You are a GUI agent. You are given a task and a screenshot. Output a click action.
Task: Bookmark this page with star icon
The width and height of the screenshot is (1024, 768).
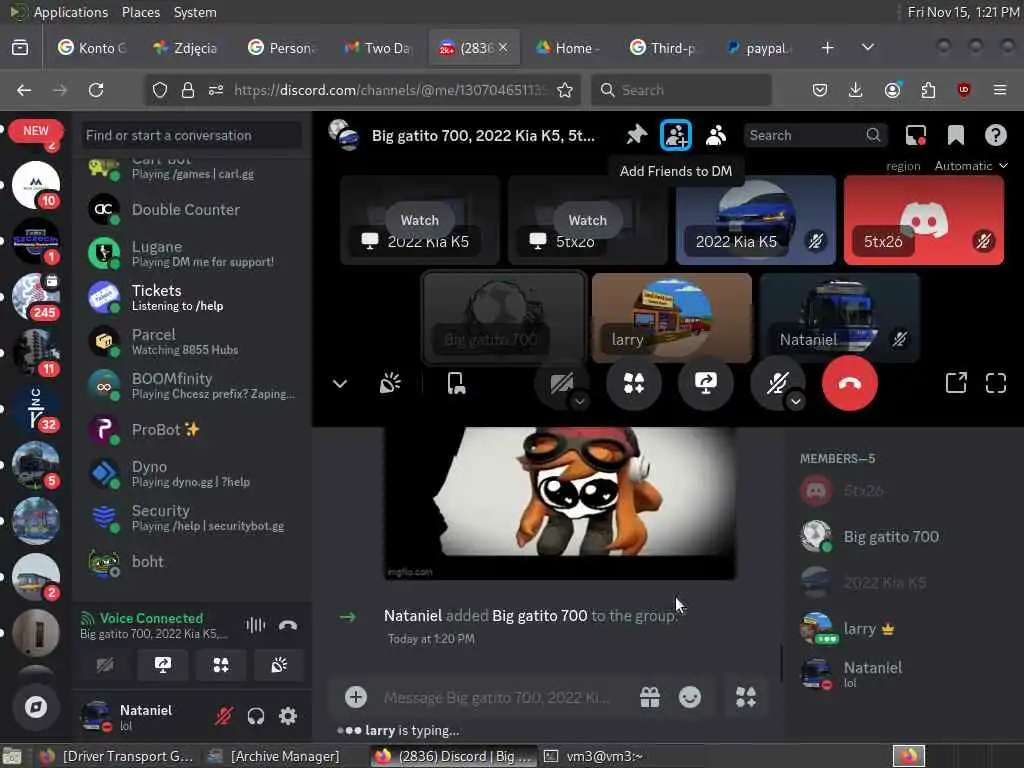click(x=565, y=90)
